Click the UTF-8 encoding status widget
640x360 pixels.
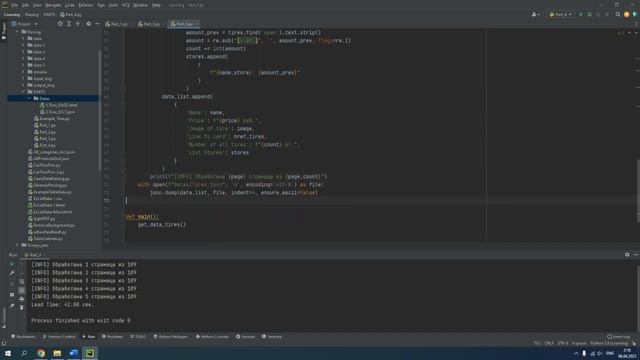point(563,343)
